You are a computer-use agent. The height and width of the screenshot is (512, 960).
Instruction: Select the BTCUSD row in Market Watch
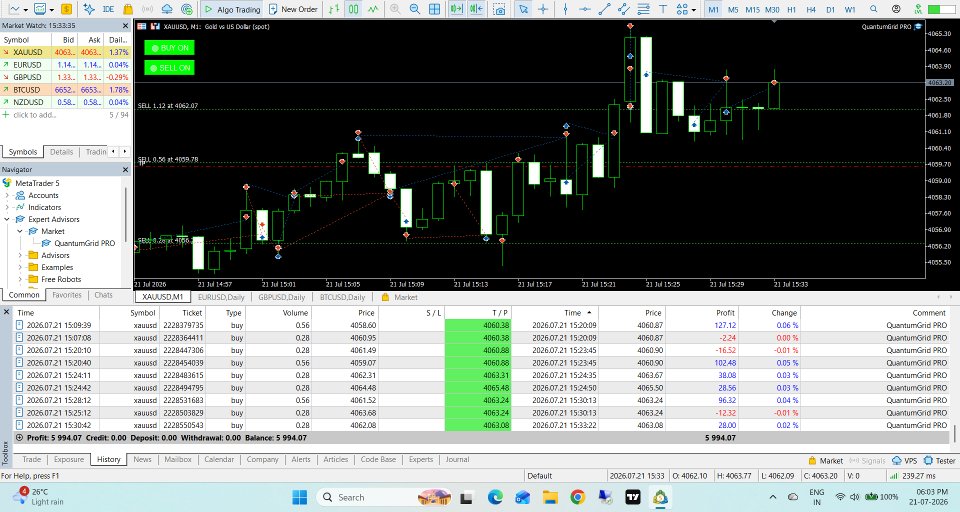tap(66, 89)
